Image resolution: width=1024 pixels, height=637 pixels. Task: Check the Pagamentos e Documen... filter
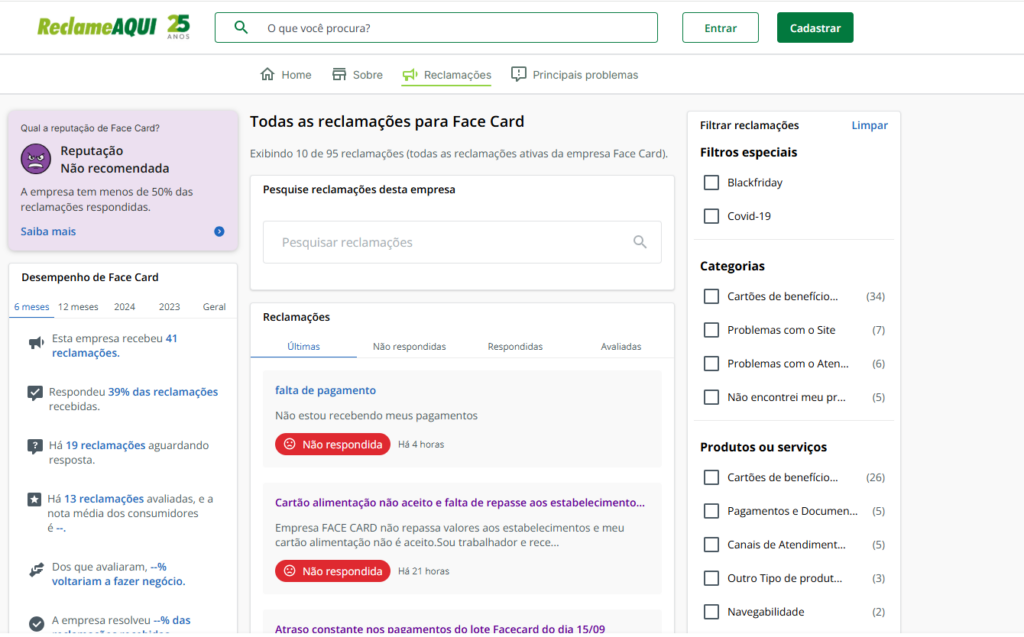[711, 511]
